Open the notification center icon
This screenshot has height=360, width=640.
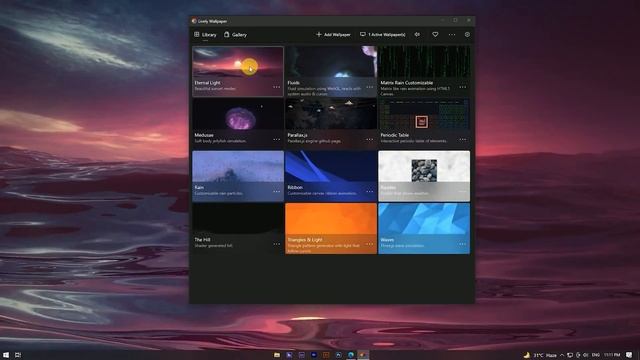629,355
